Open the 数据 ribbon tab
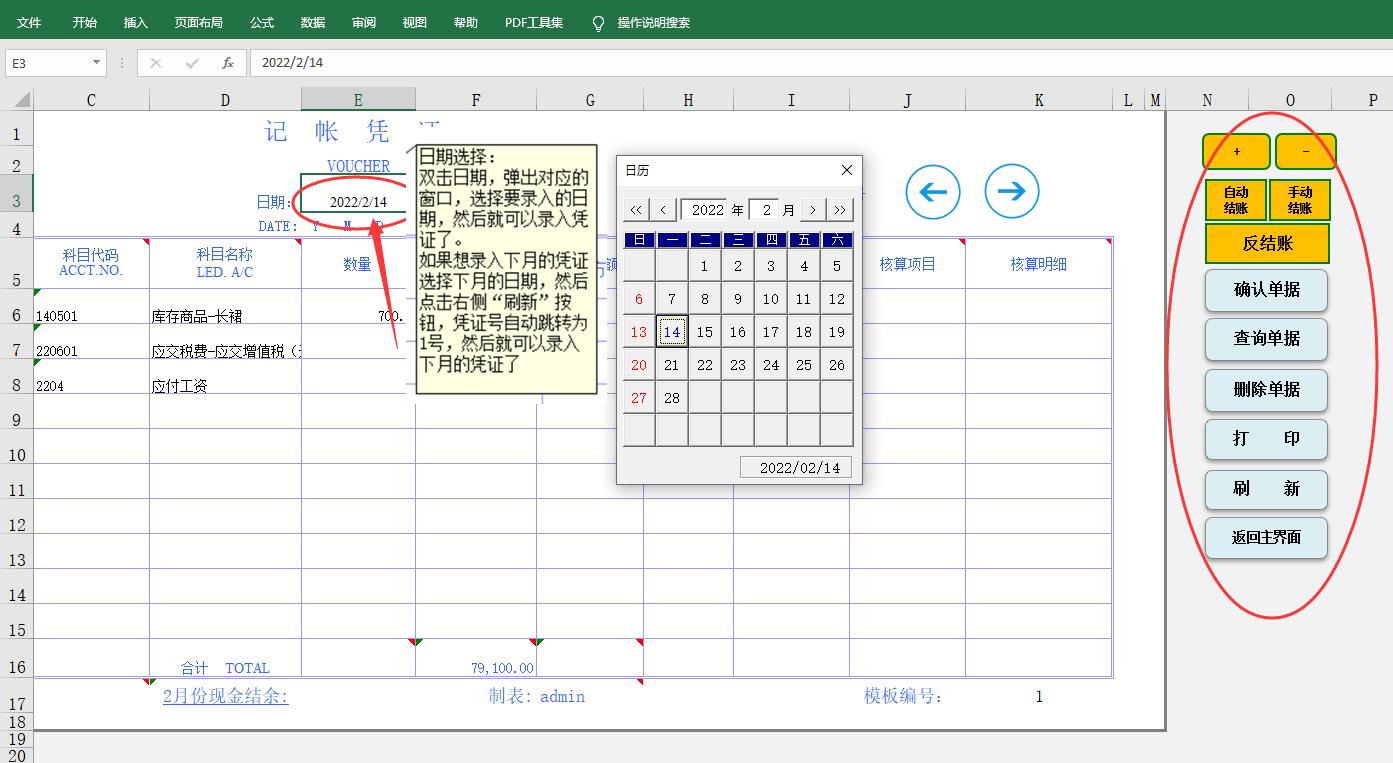 313,22
